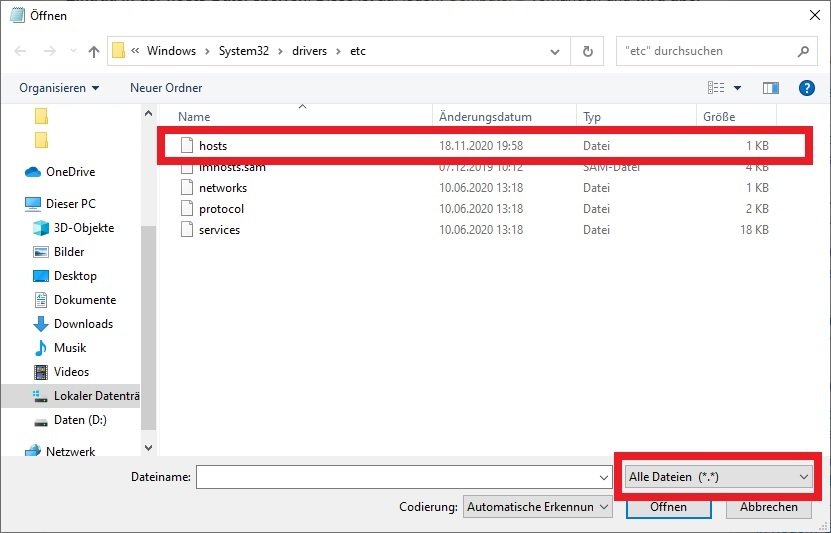
Task: Click the search magnifier icon
Action: 803,51
